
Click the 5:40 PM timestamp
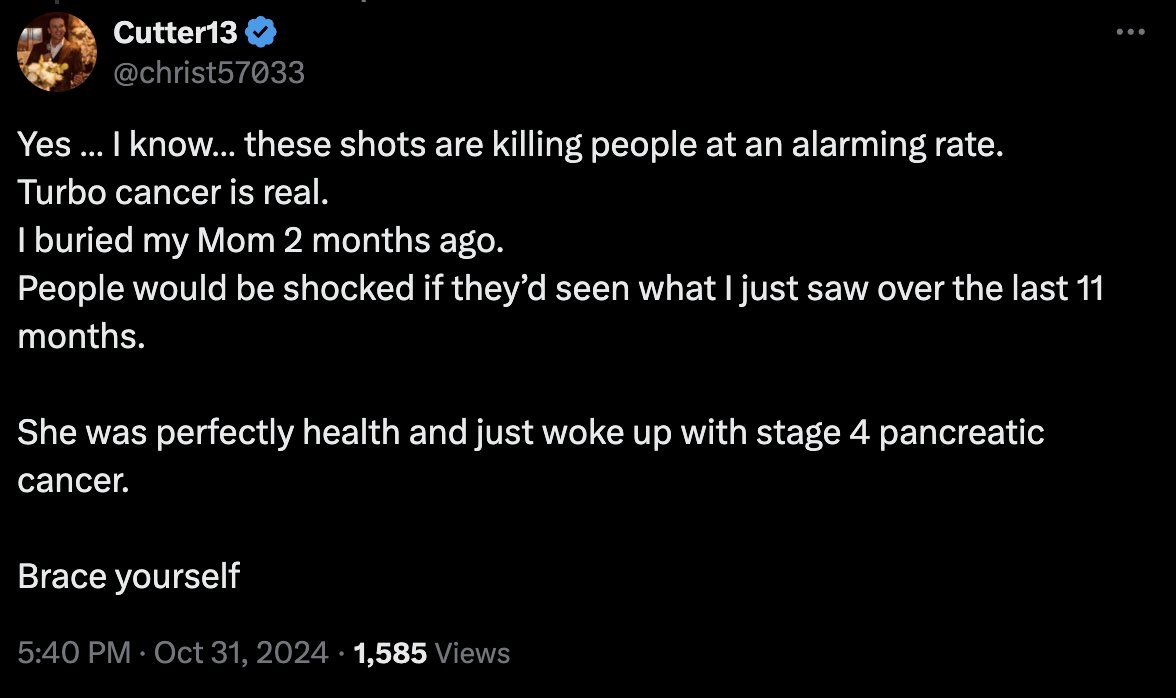tap(74, 653)
